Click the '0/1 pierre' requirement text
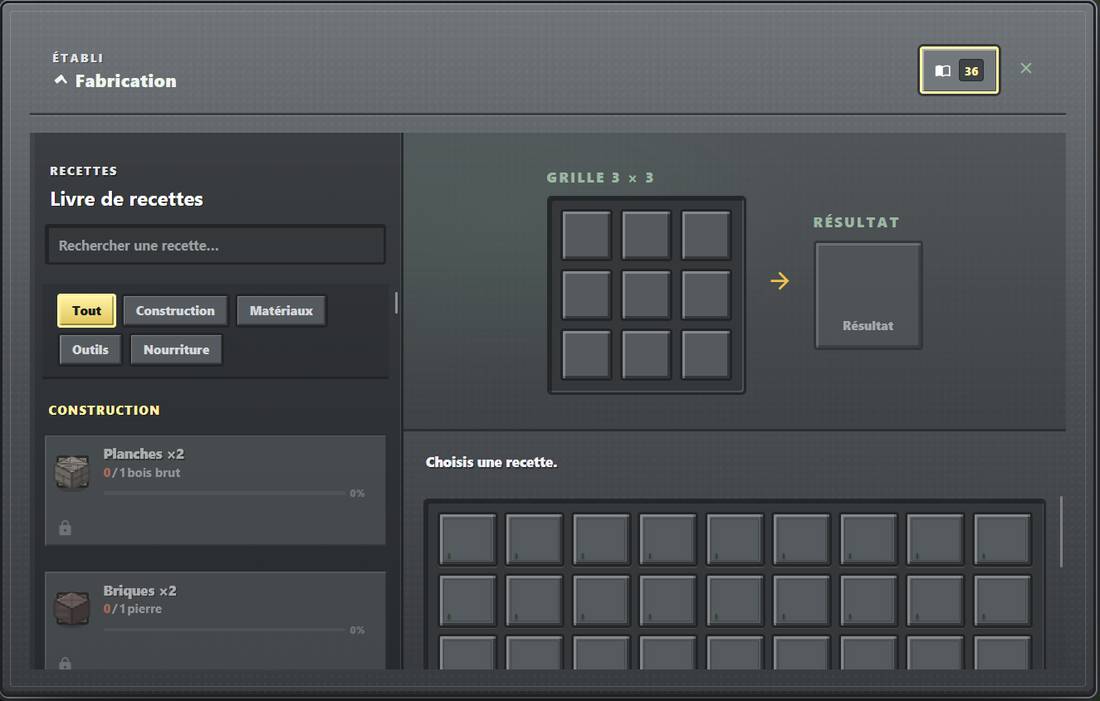The height and width of the screenshot is (701, 1100). click(133, 609)
